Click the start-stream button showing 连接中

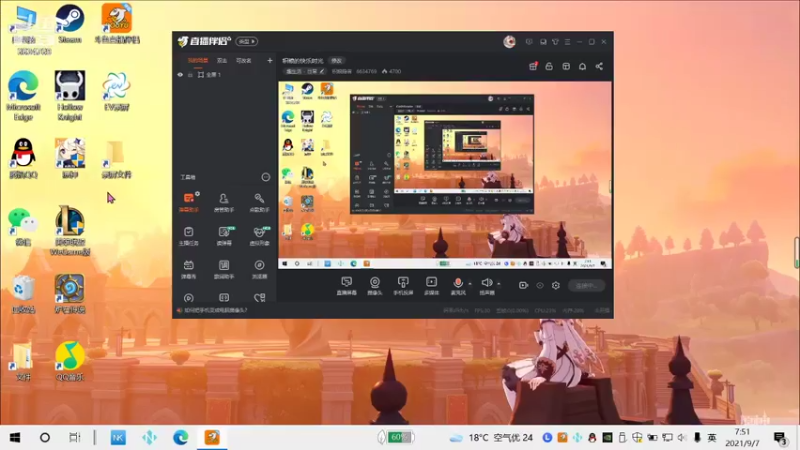(587, 286)
